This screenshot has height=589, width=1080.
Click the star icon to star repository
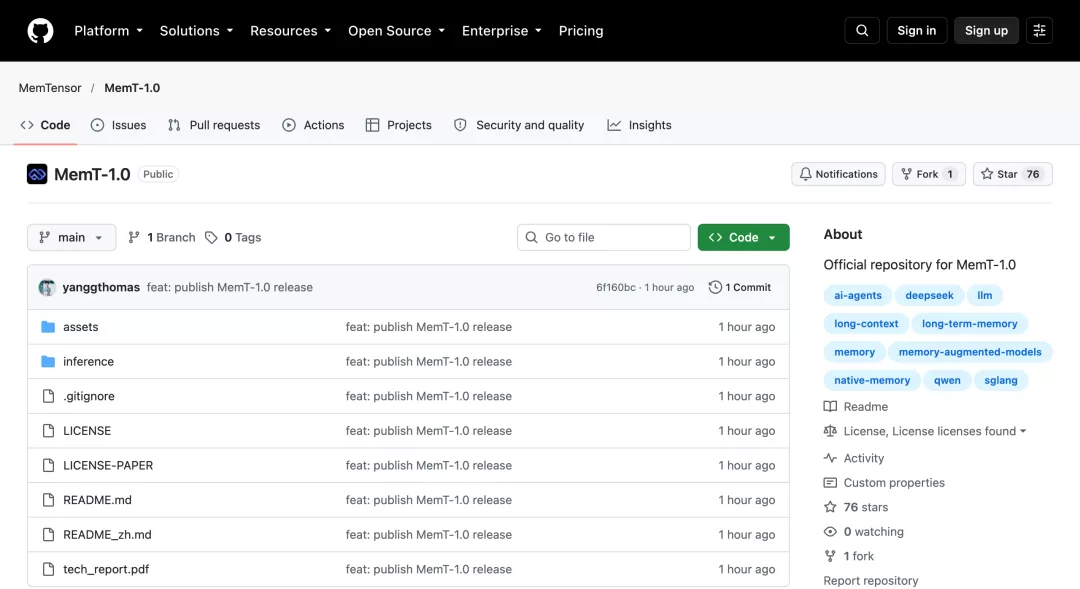pyautogui.click(x=986, y=174)
